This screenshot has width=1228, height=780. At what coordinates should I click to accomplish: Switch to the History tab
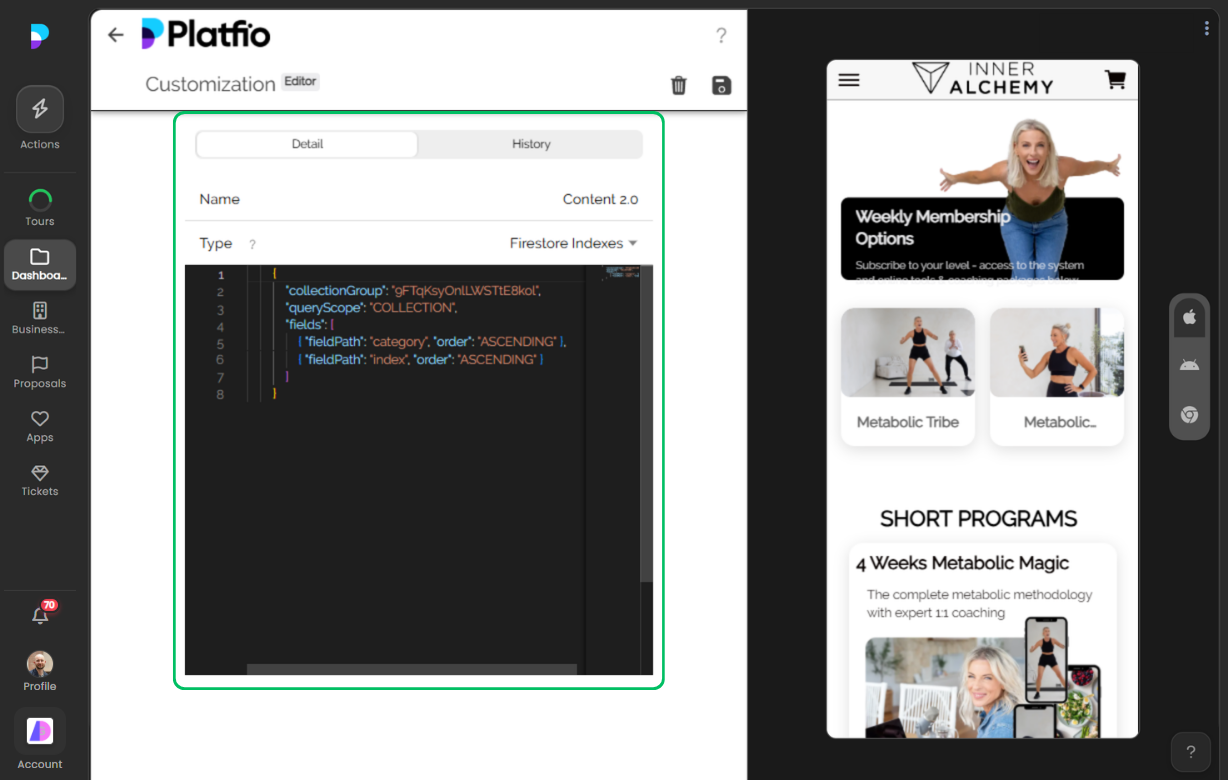pyautogui.click(x=531, y=144)
